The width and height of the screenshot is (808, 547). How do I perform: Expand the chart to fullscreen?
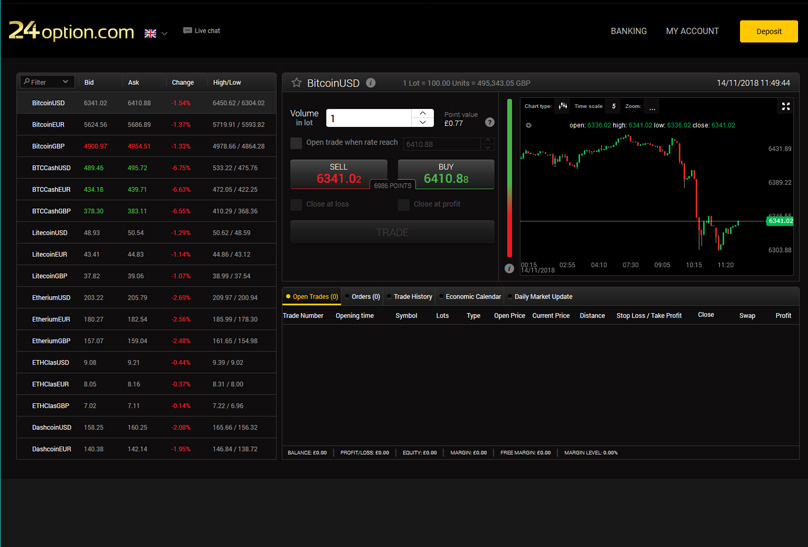point(785,106)
